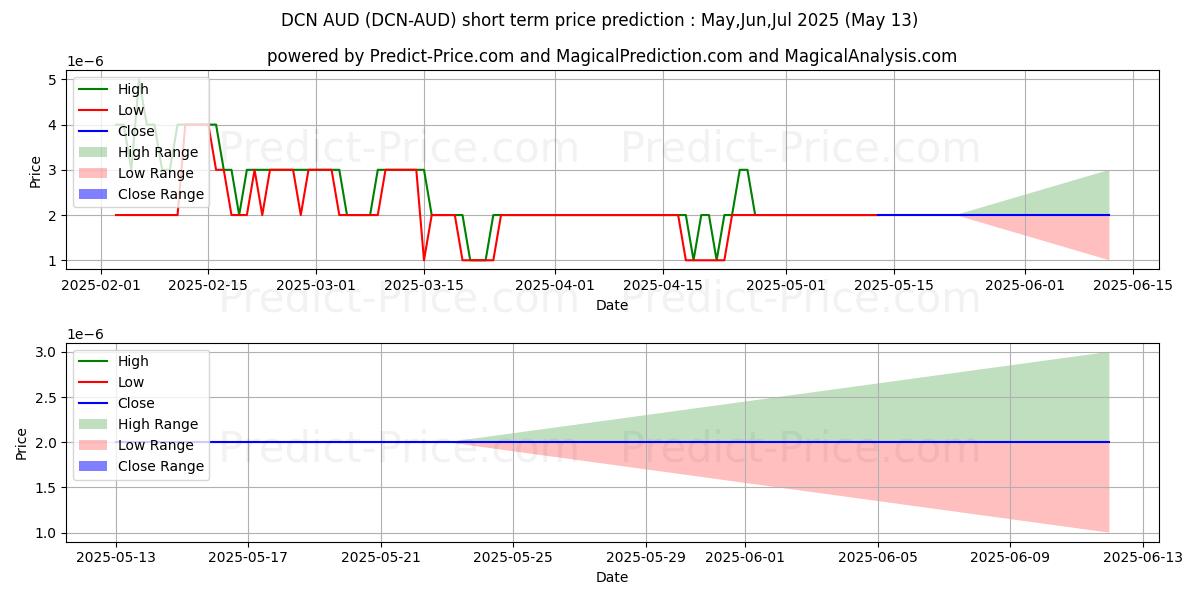Screen dimensions: 1200x600
Task: Click the 'powered by Predict-Price.com' subtitle text
Action: [x=611, y=56]
